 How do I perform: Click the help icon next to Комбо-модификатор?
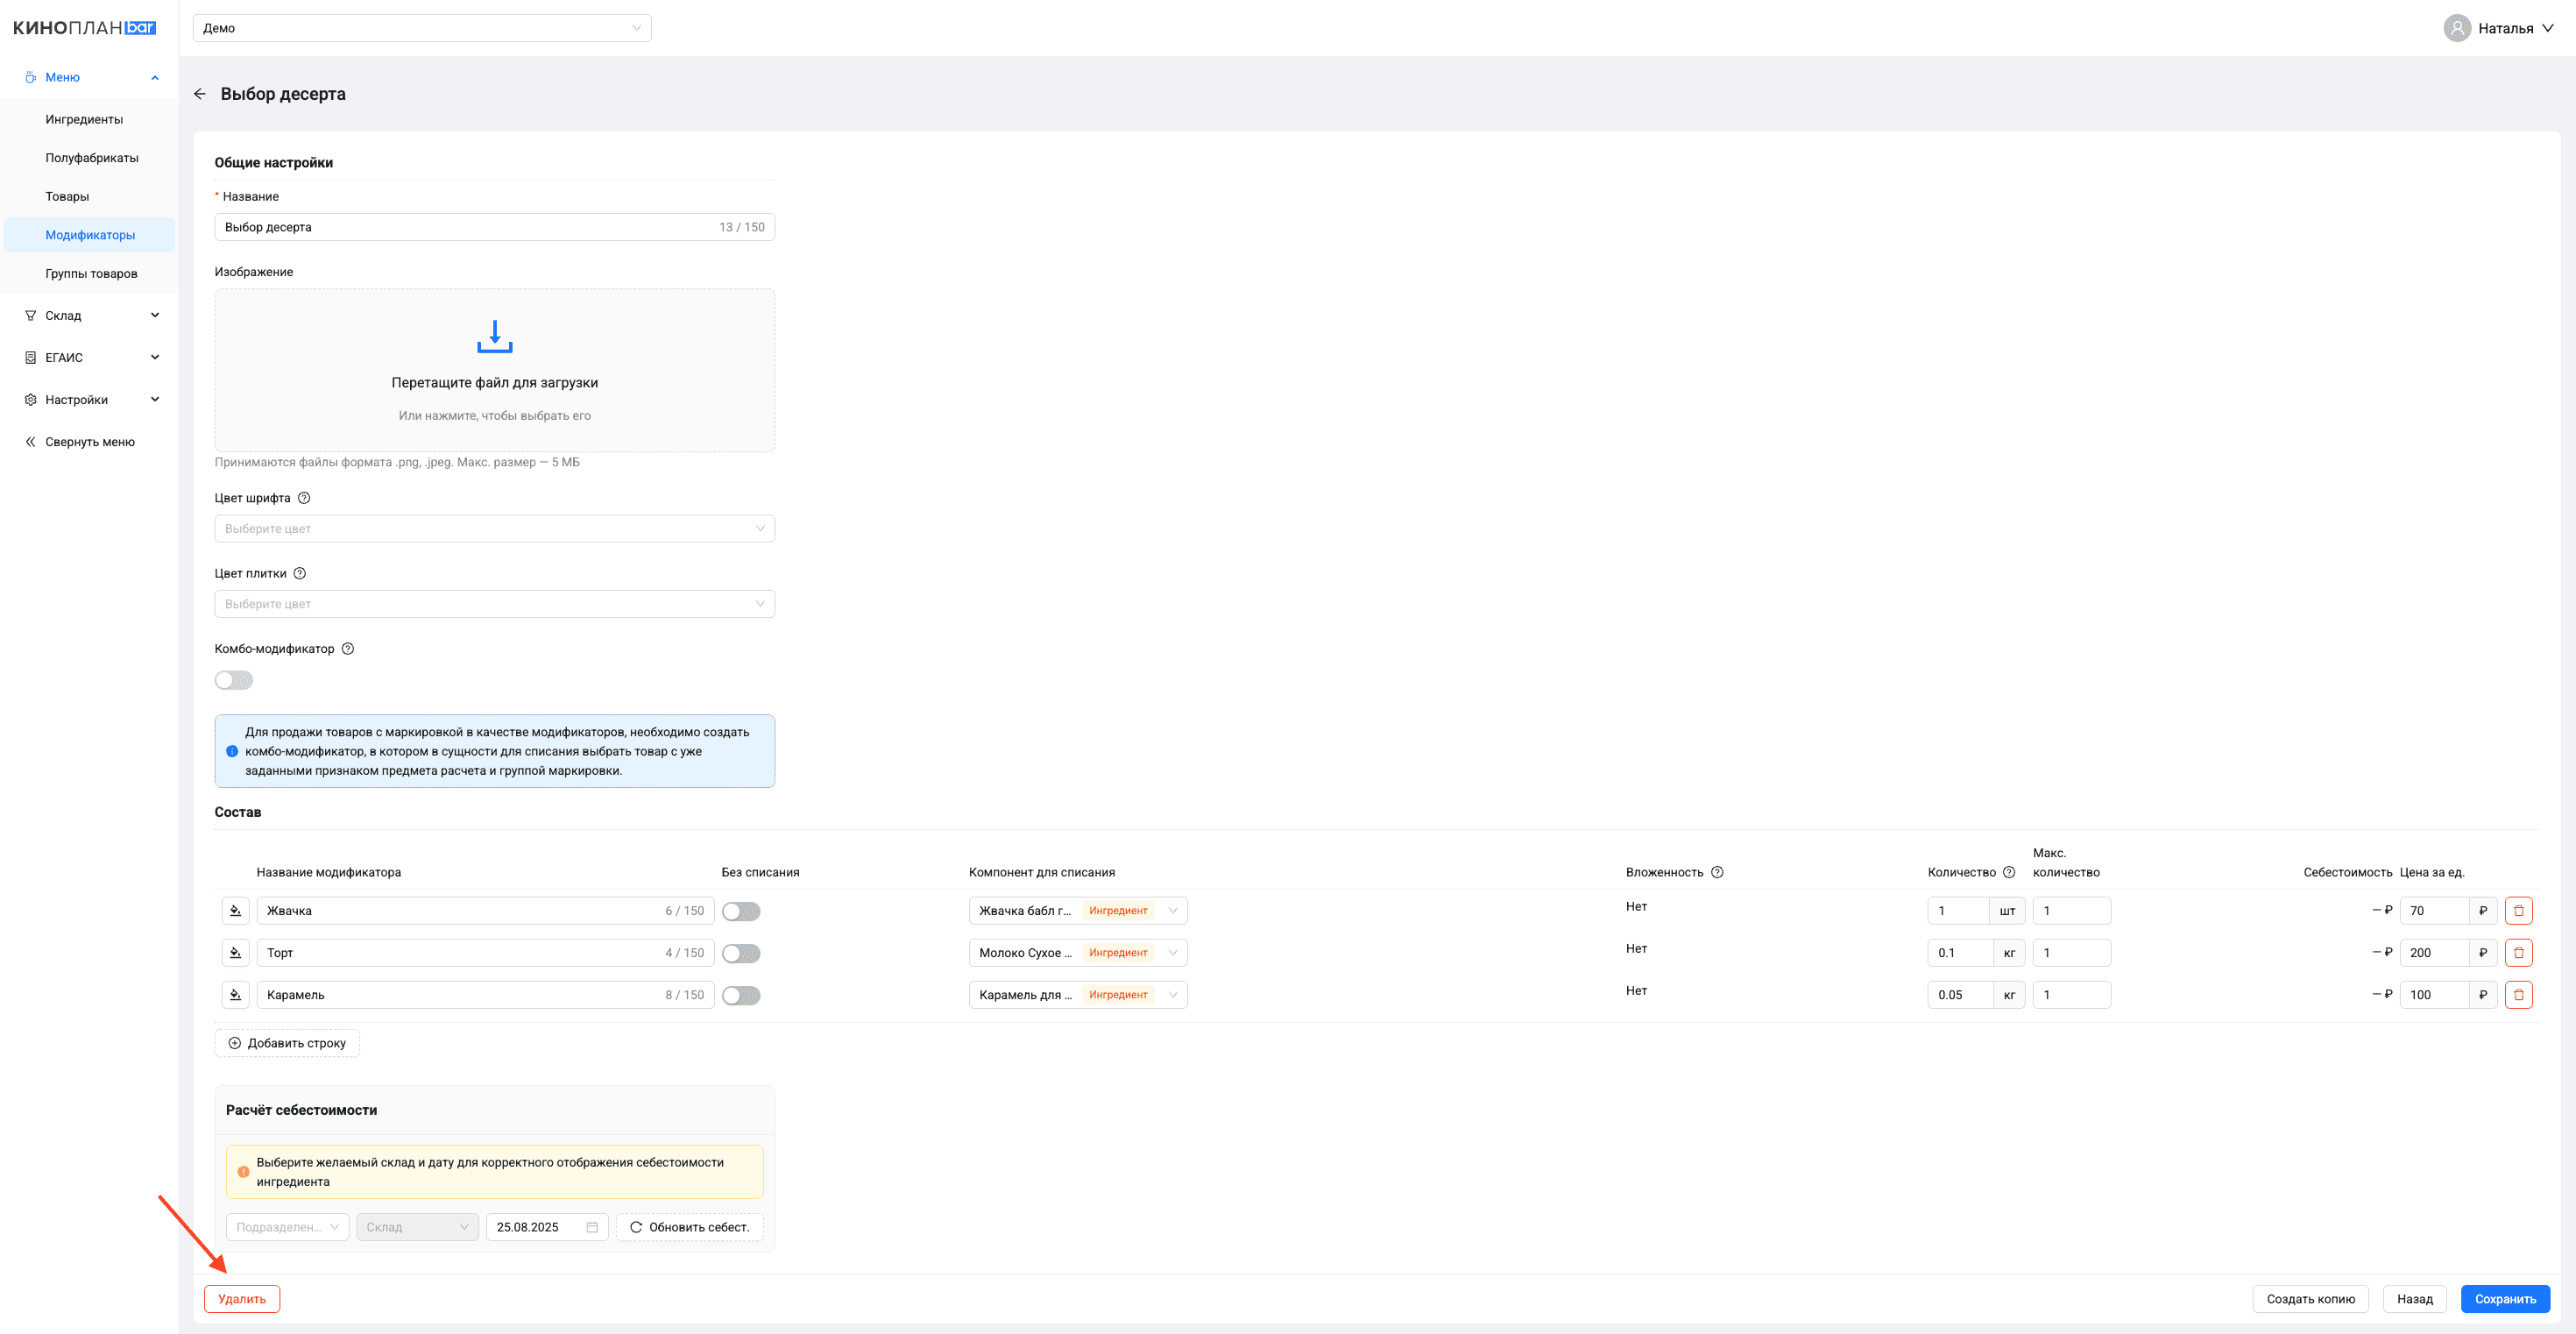[348, 649]
